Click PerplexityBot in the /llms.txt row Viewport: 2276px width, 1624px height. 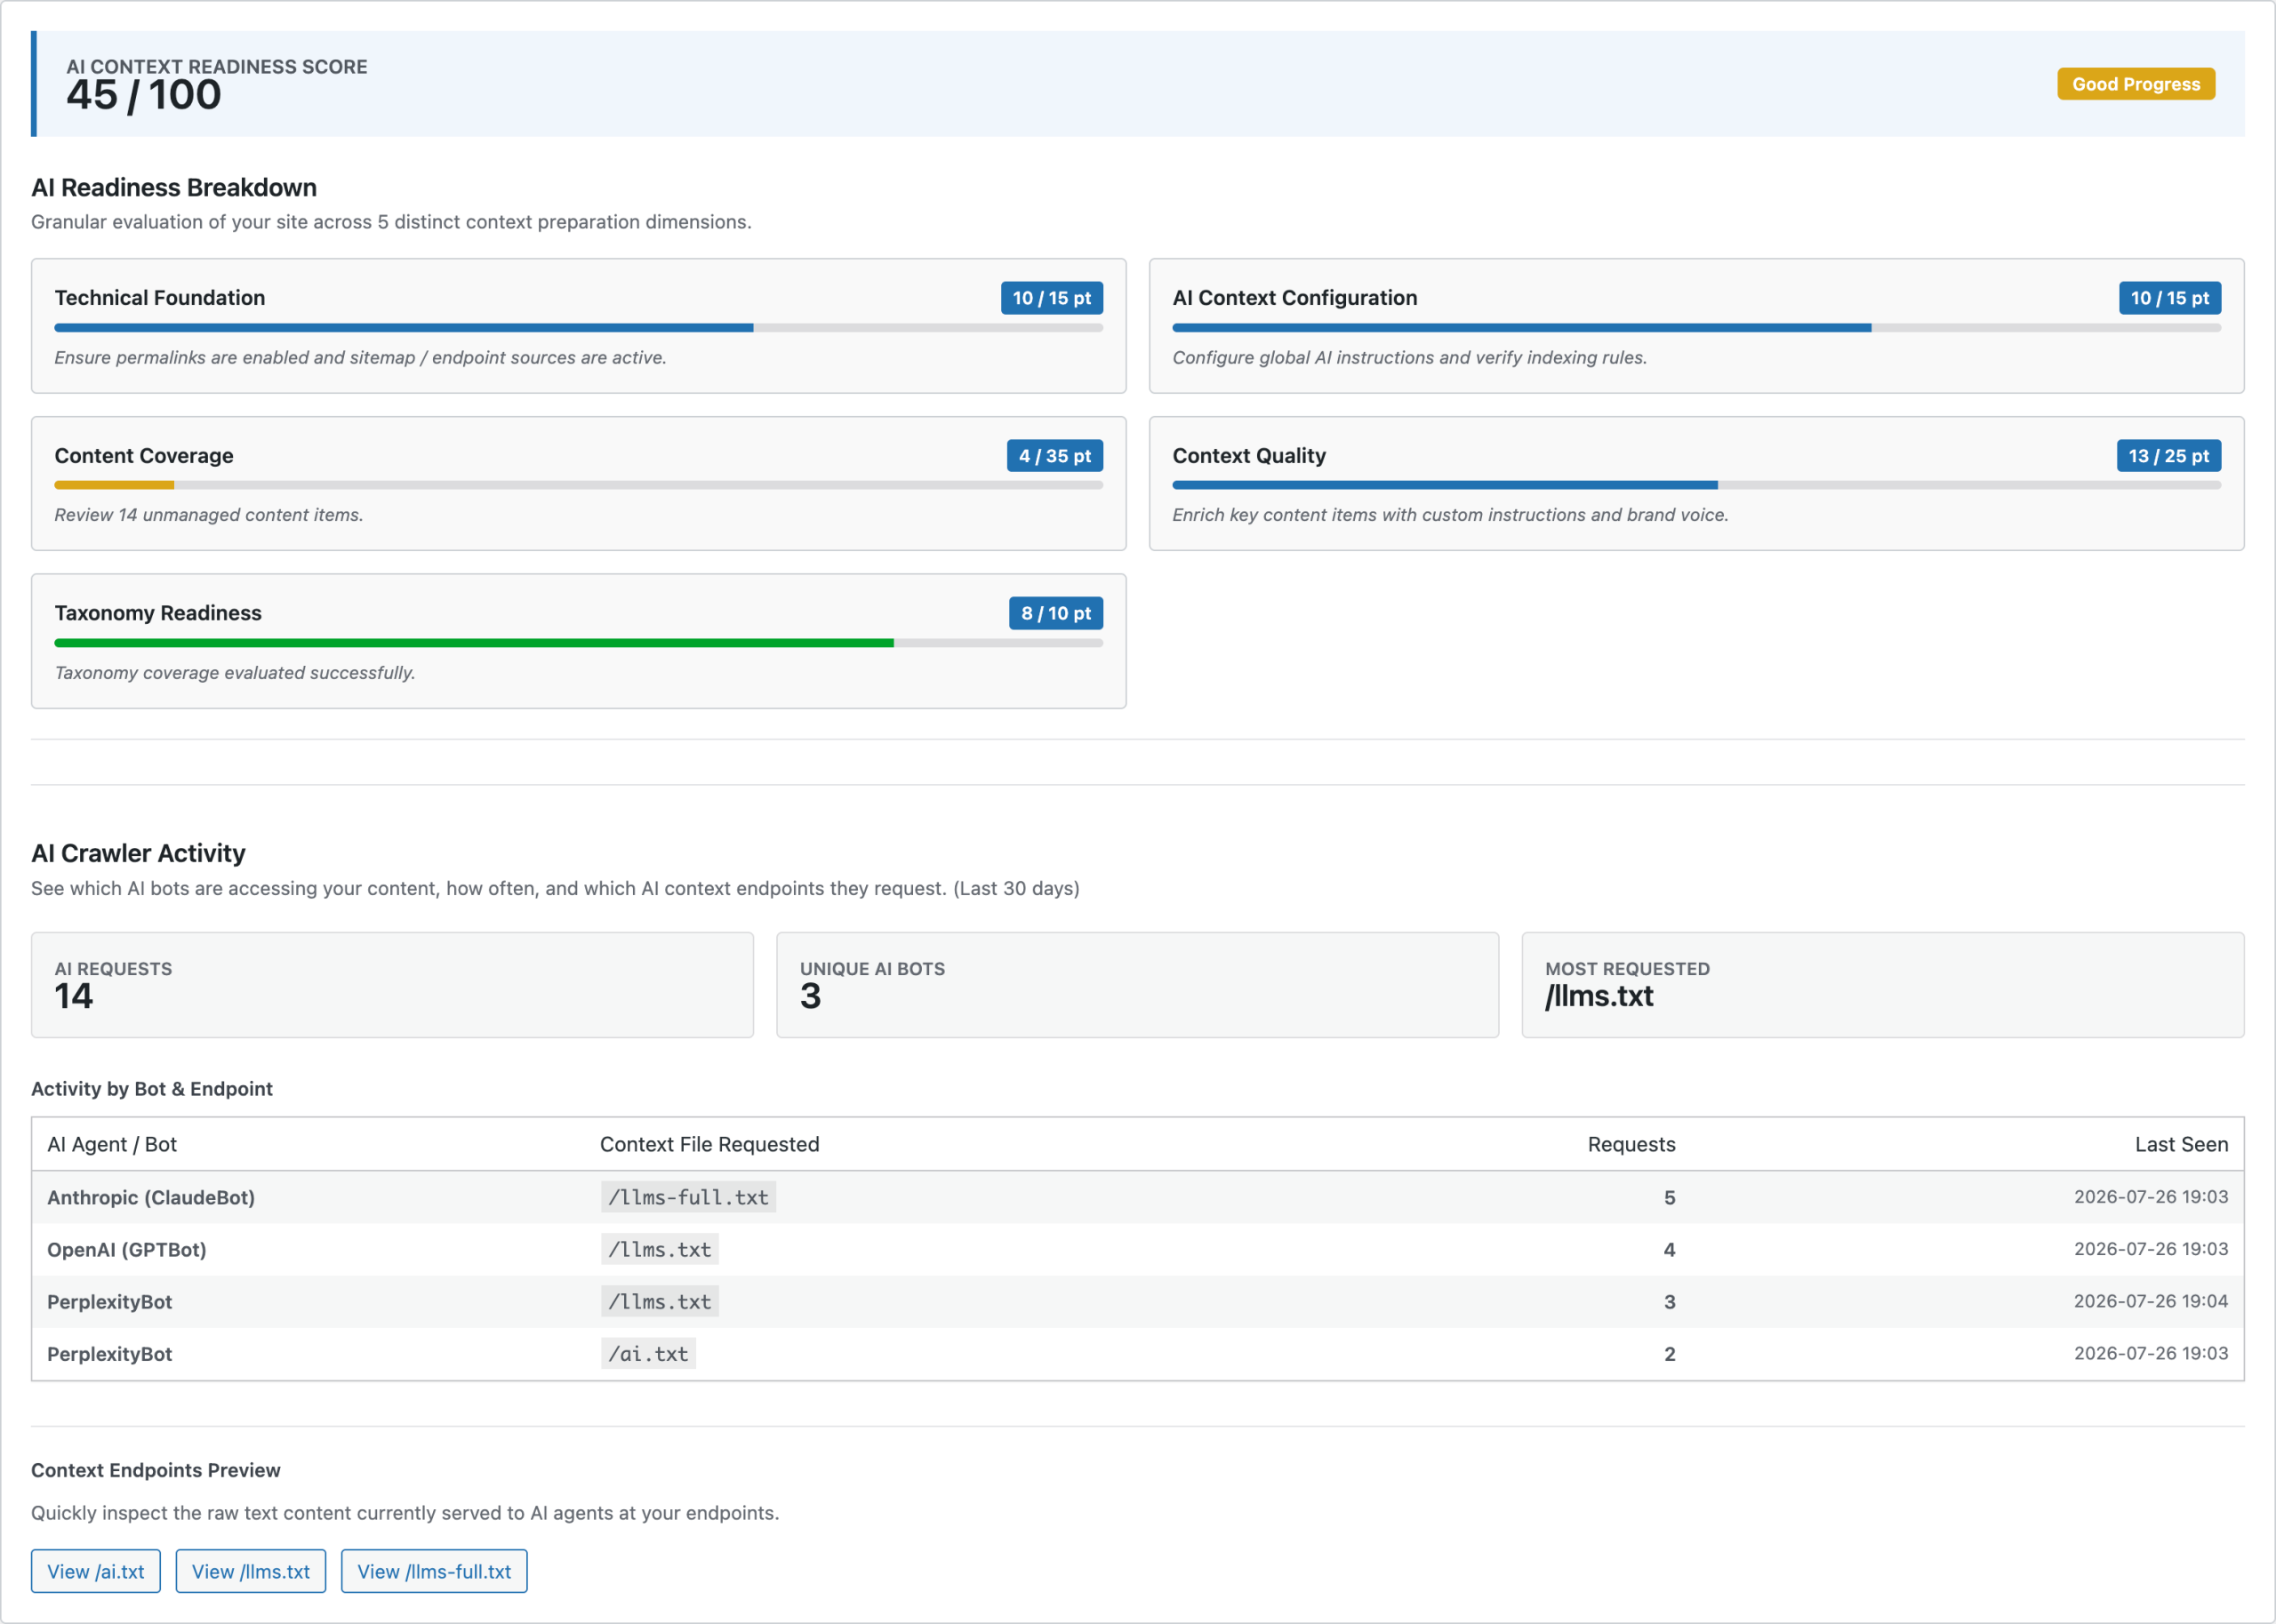pyautogui.click(x=110, y=1302)
